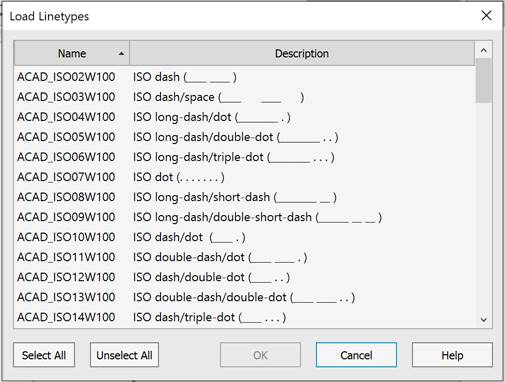Select the ACAD_ISO02W100 linetype
This screenshot has width=505, height=382.
tap(245, 77)
